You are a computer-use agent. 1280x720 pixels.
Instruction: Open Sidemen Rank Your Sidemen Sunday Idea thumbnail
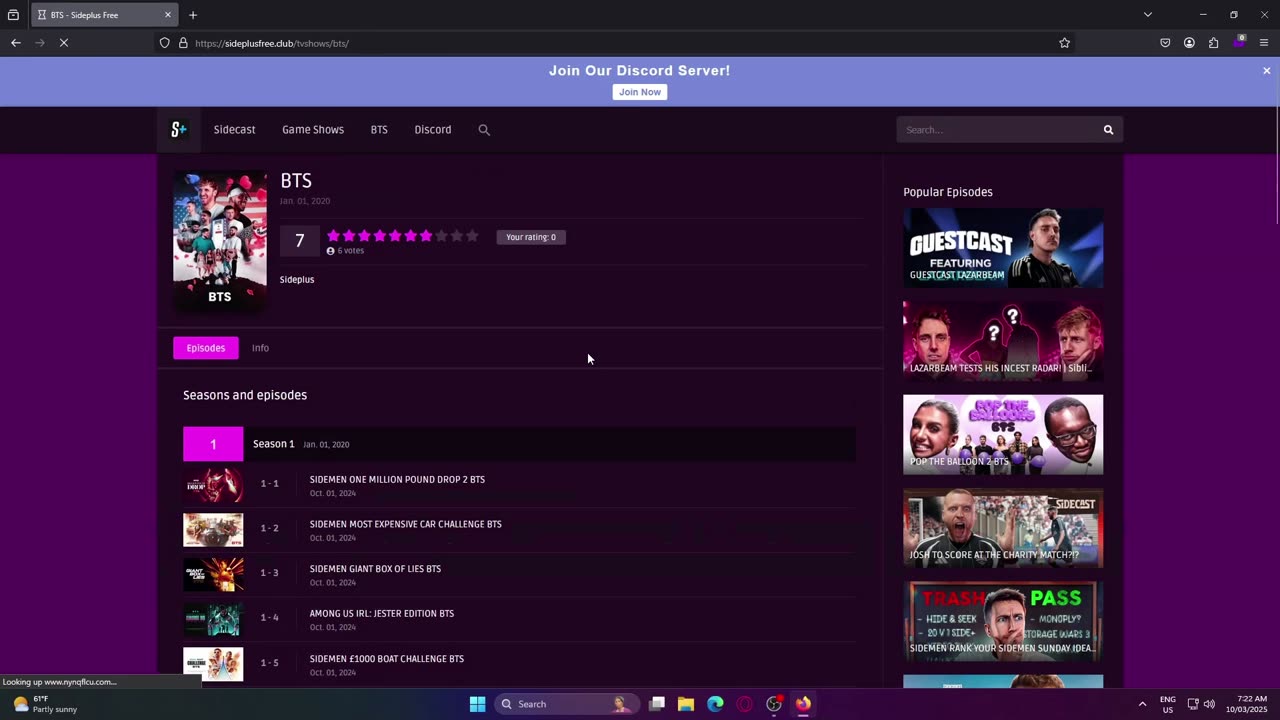(x=1003, y=621)
